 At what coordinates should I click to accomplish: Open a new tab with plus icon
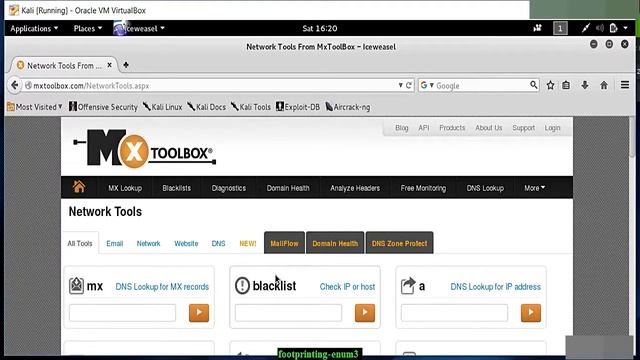pos(126,65)
